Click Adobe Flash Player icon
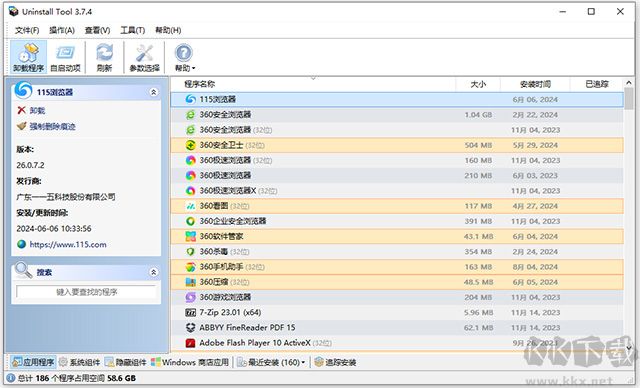Image resolution: width=640 pixels, height=388 pixels. [x=190, y=343]
